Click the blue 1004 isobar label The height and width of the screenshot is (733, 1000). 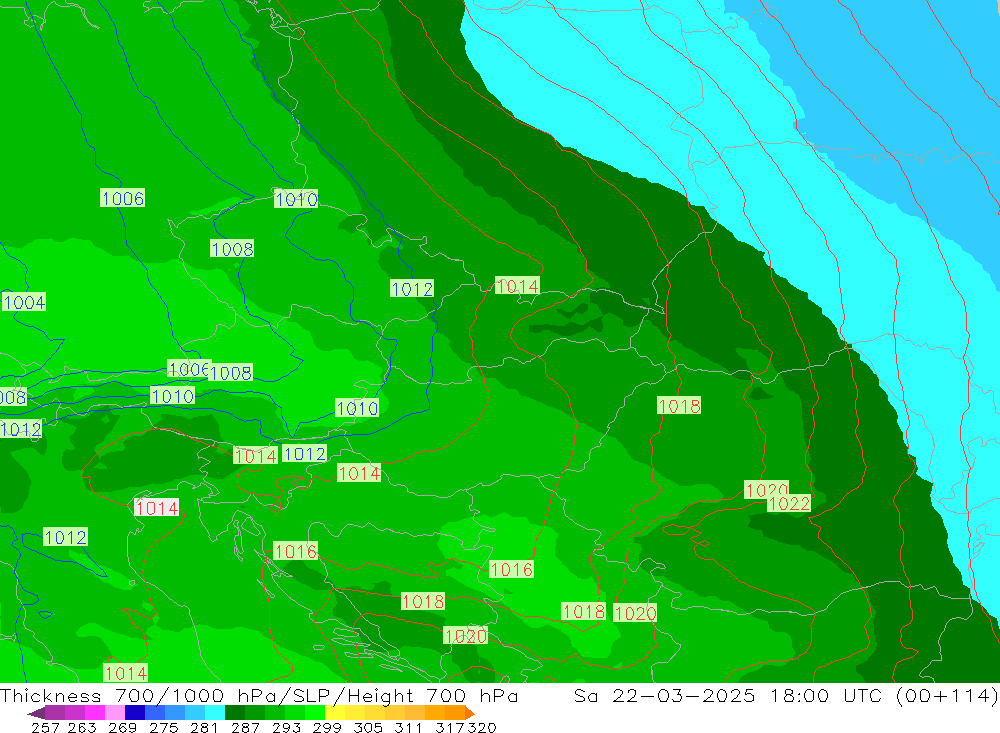point(24,302)
